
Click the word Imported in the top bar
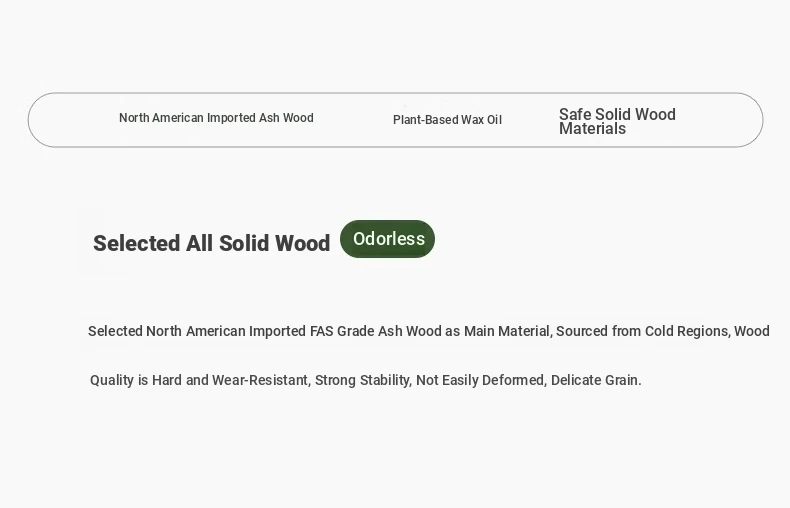(x=230, y=118)
